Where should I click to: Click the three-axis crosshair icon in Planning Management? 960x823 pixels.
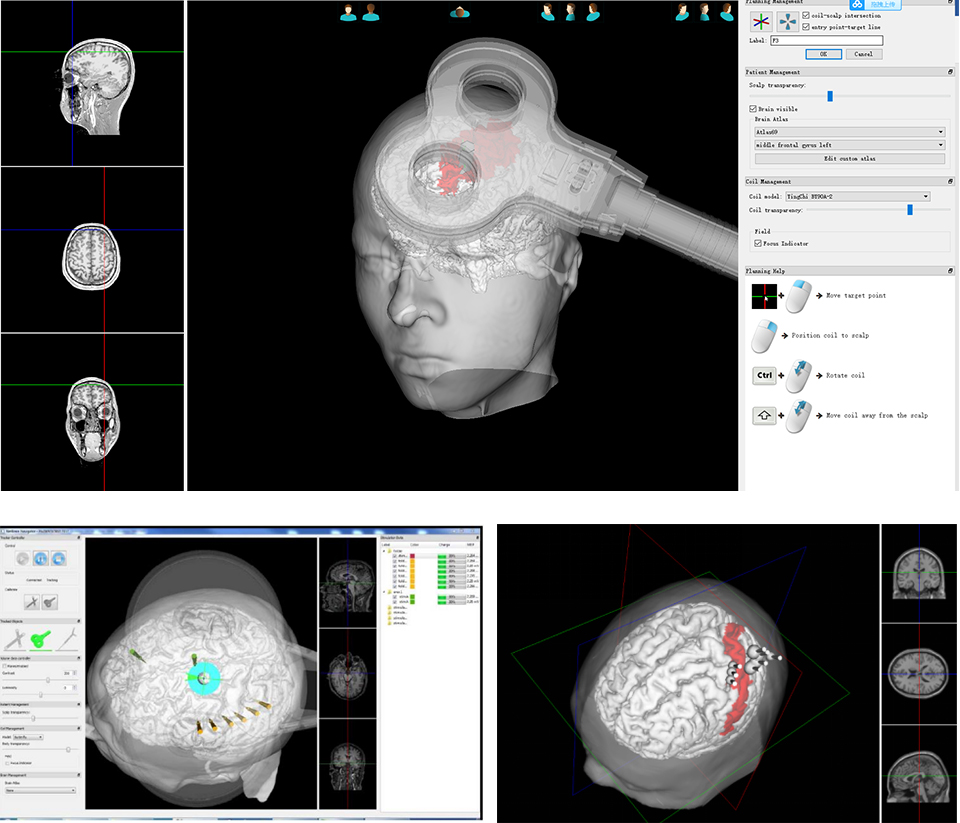762,20
